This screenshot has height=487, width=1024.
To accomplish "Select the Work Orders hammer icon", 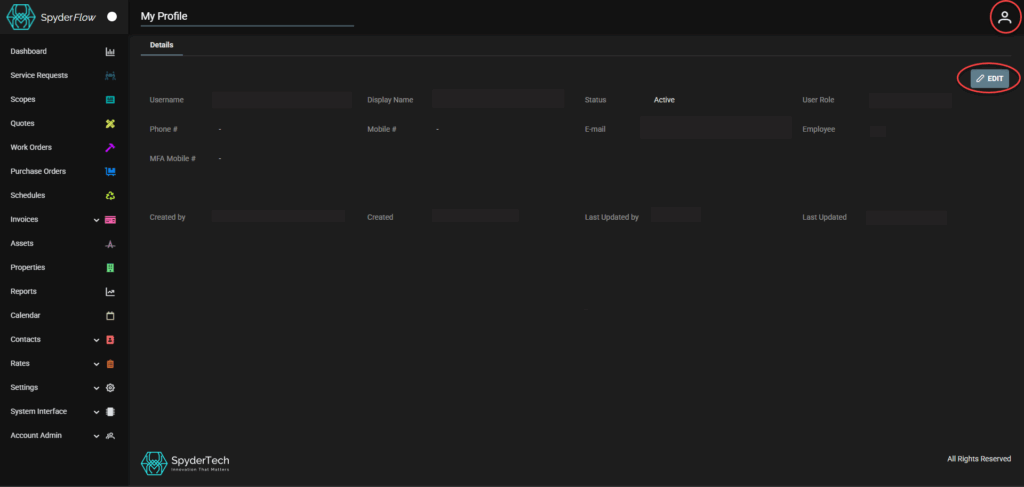I will pyautogui.click(x=110, y=148).
